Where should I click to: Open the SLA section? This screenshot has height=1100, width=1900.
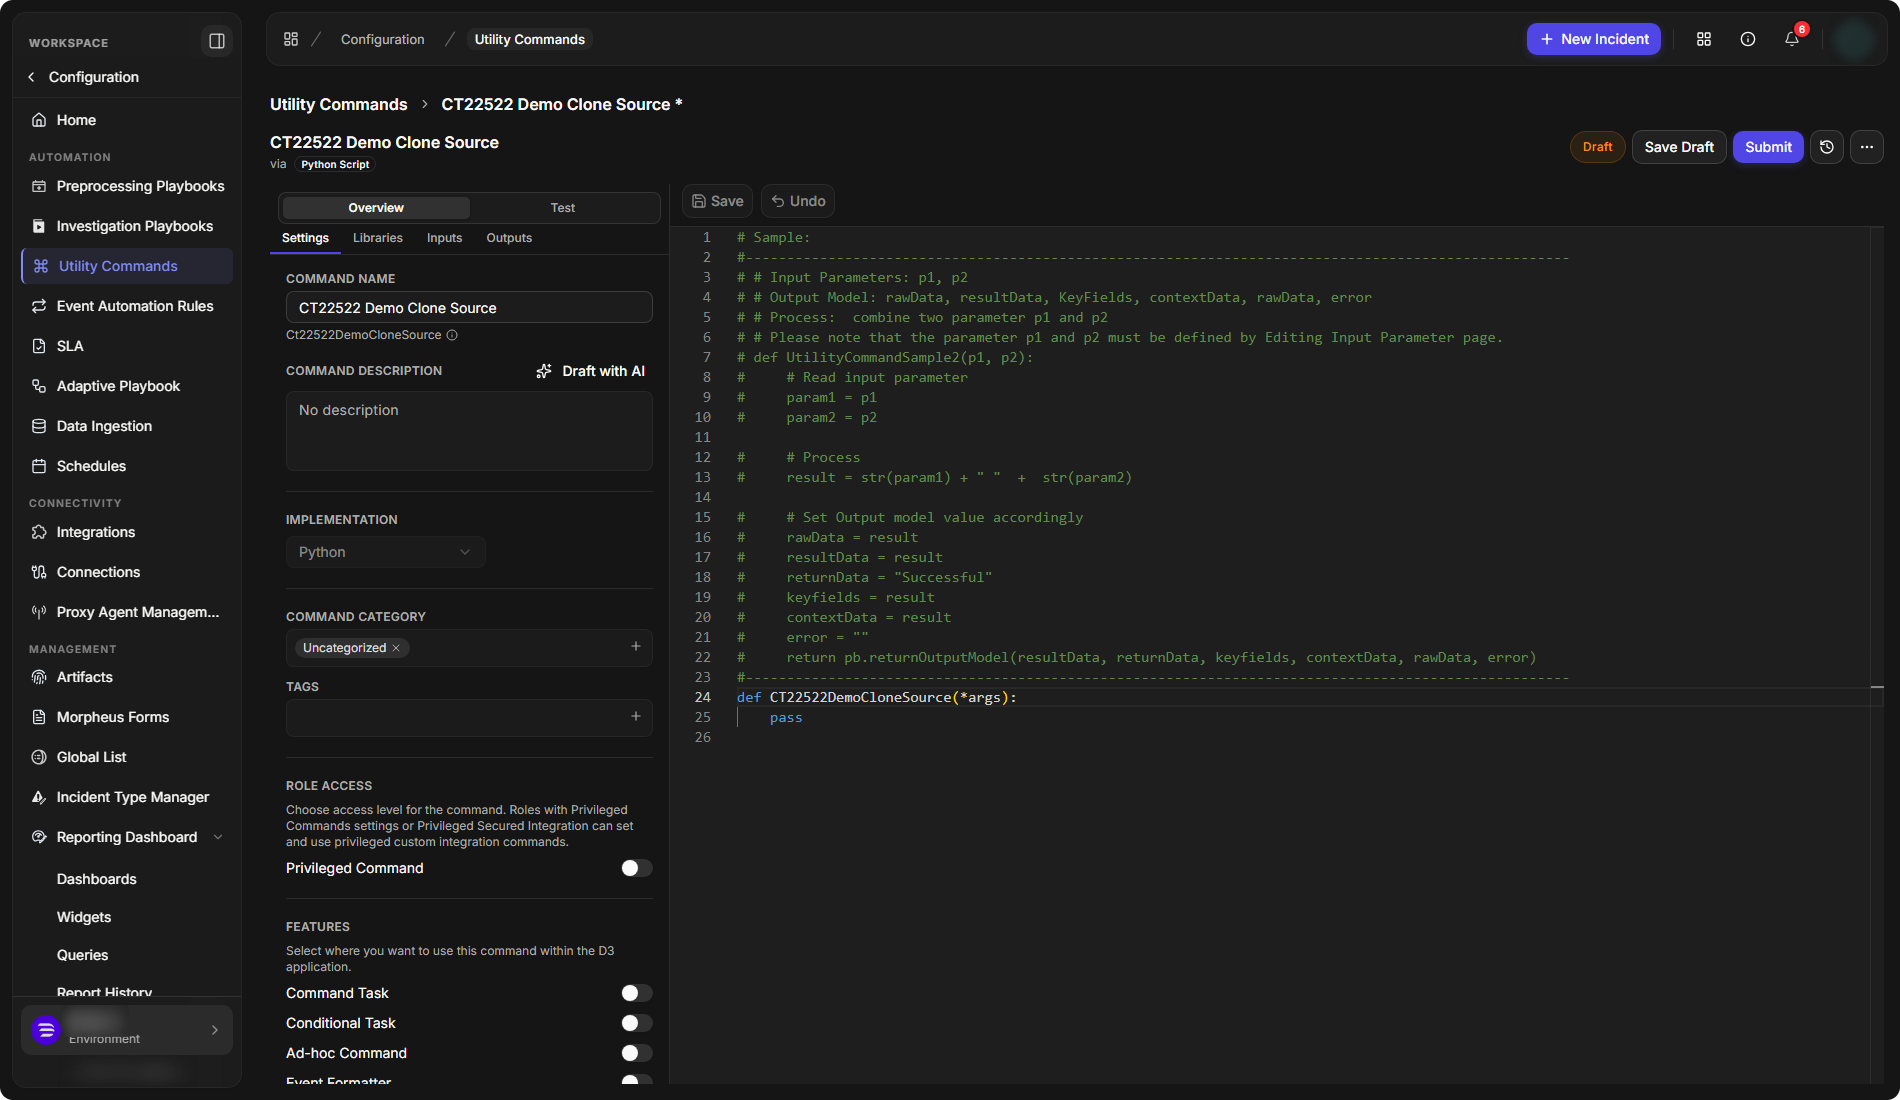tap(127, 346)
